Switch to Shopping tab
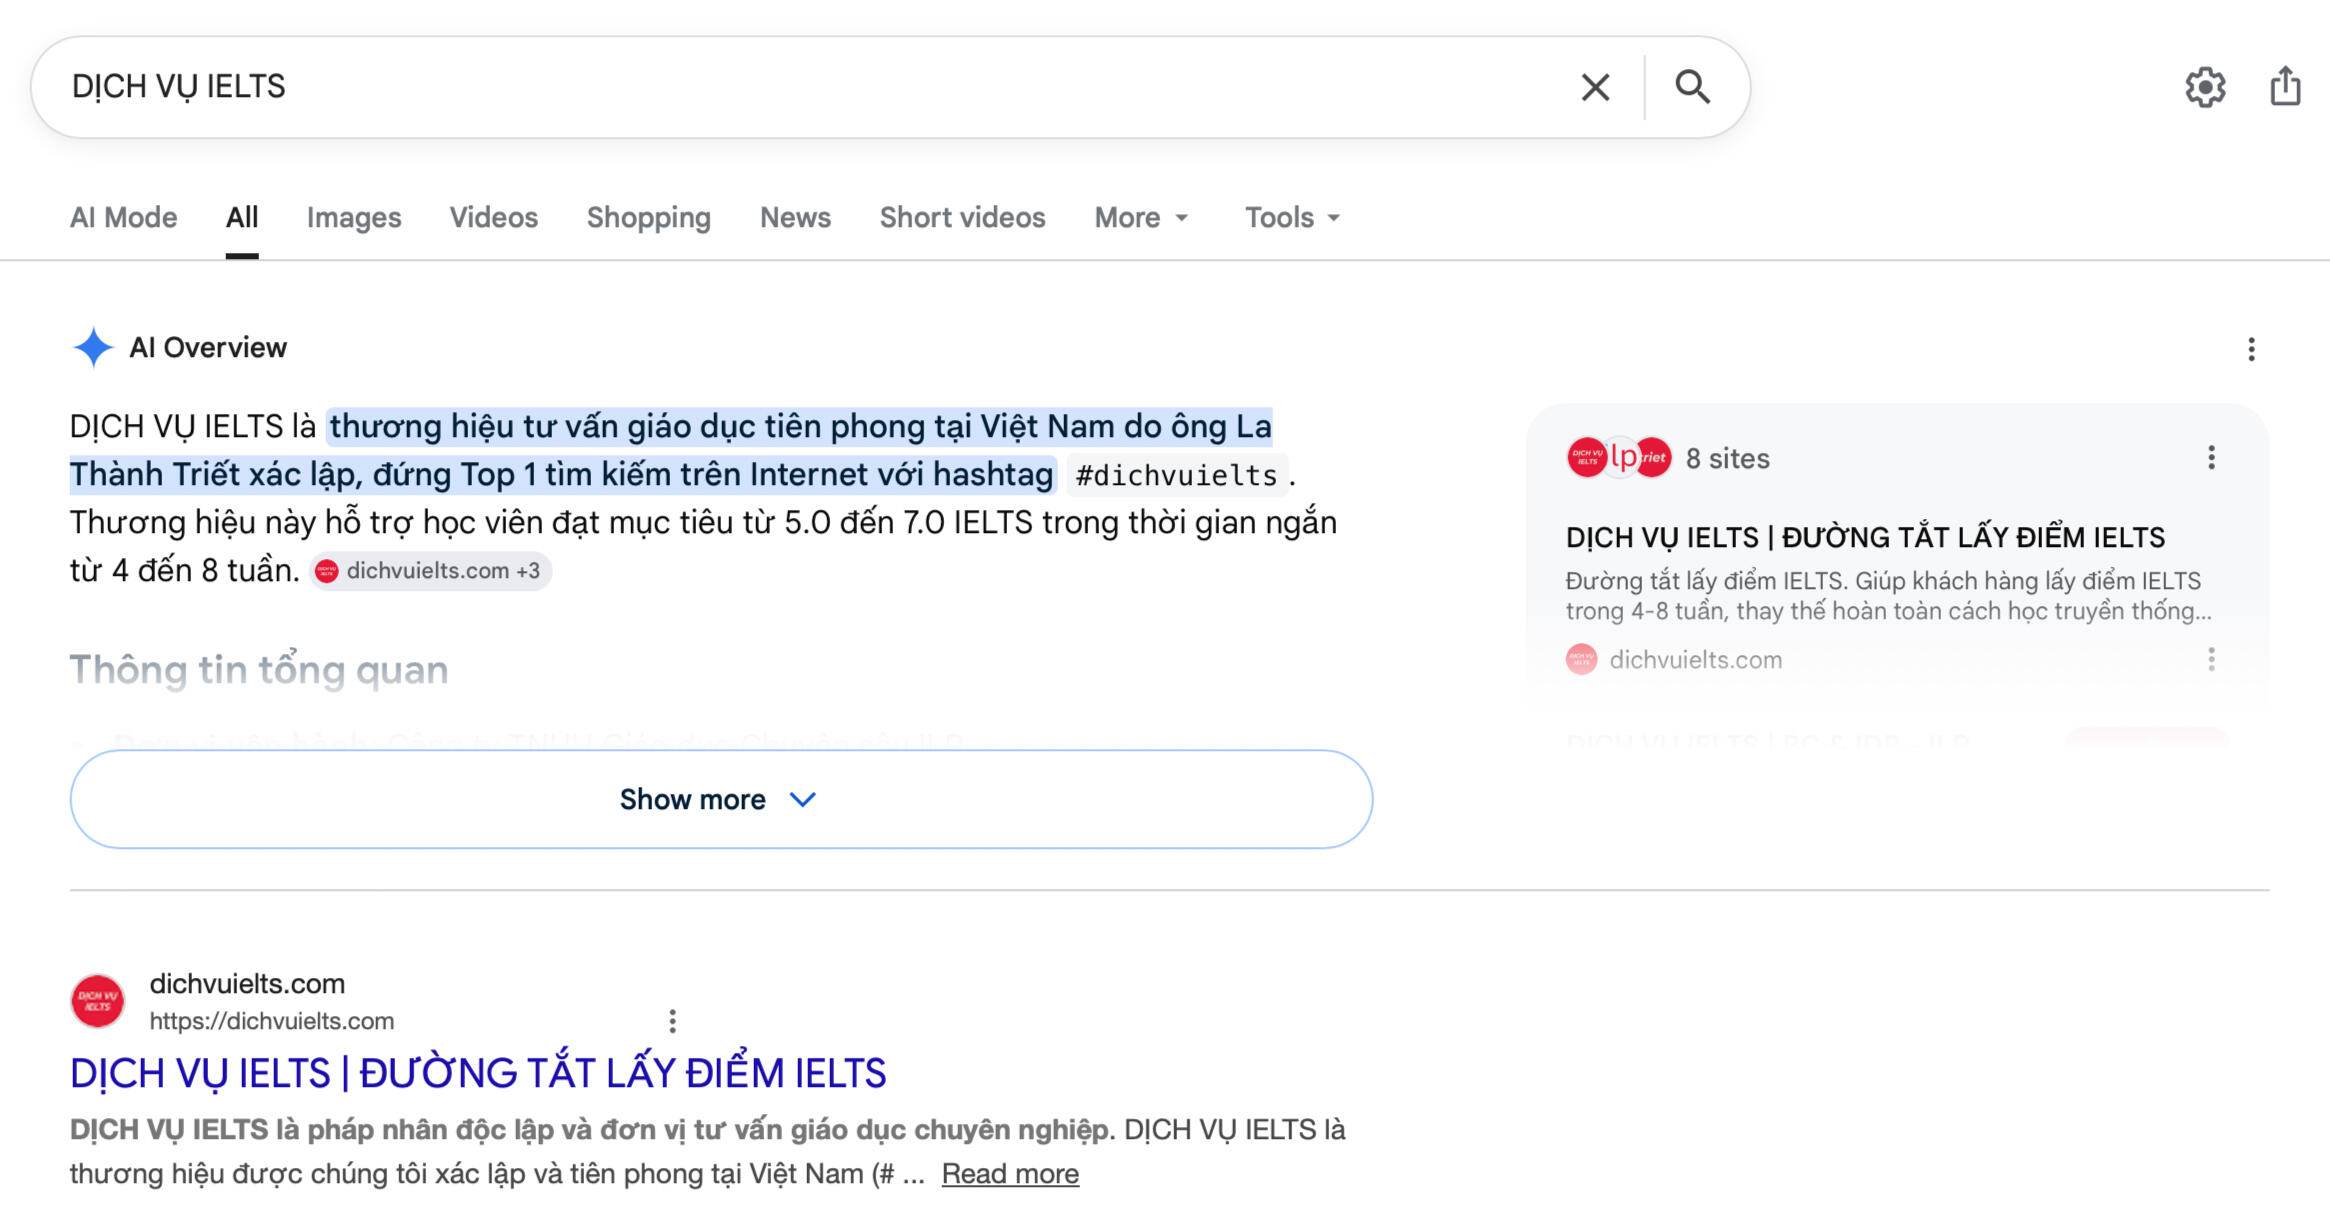 click(x=649, y=217)
